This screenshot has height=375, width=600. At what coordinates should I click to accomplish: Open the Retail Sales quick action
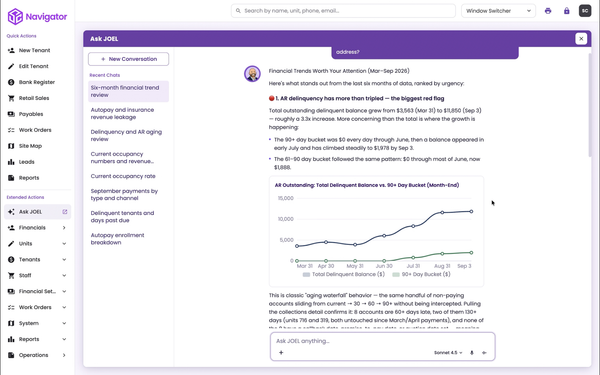click(x=38, y=98)
